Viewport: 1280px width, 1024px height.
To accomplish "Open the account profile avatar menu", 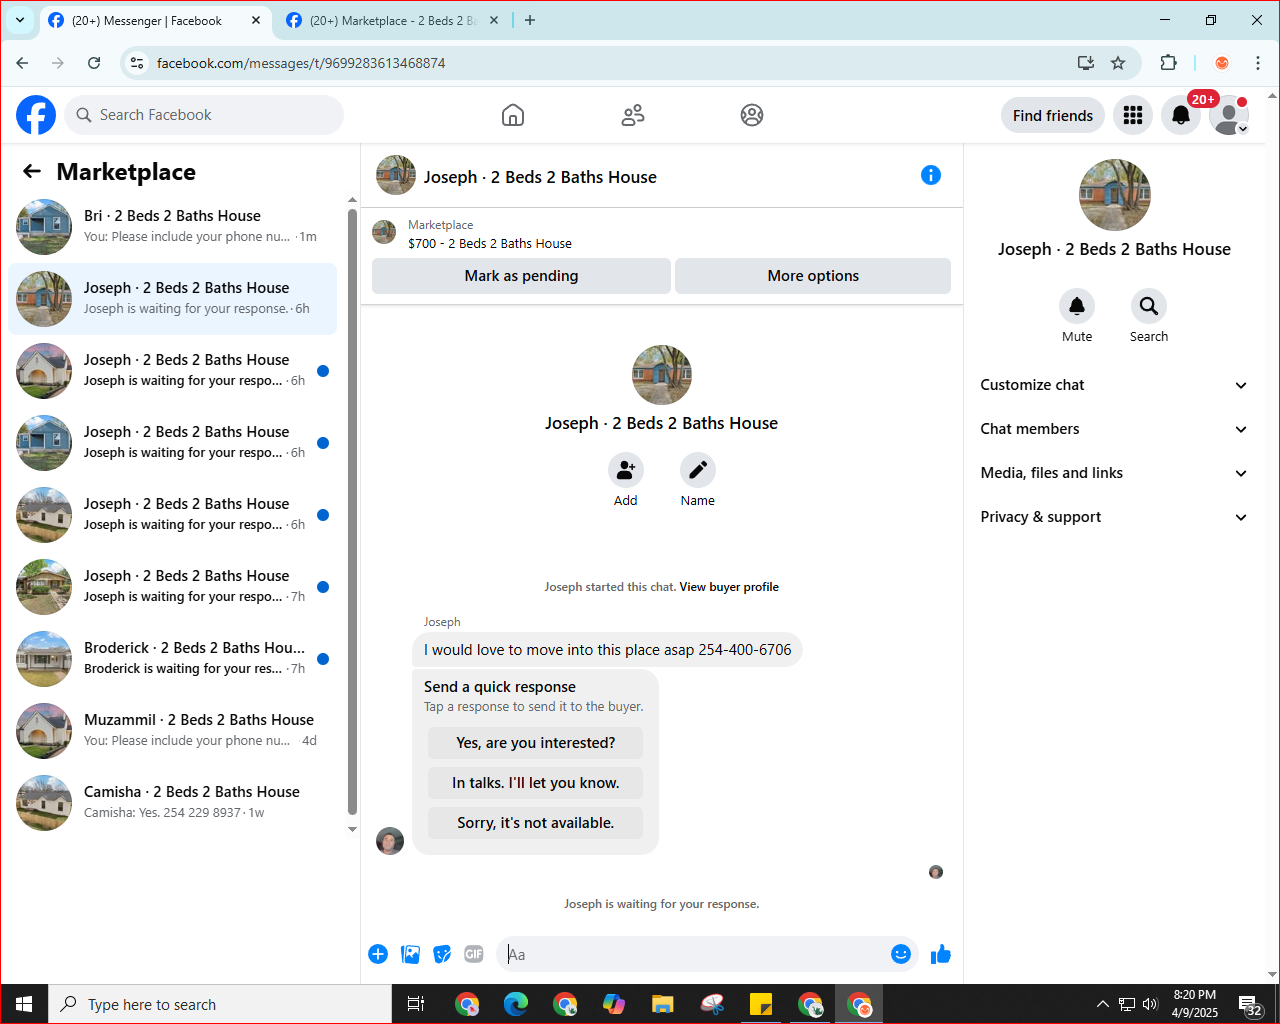I will click(x=1229, y=115).
